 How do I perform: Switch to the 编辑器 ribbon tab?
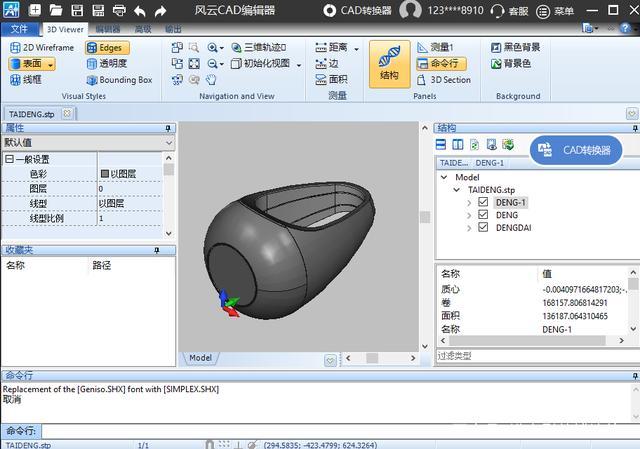(x=107, y=29)
